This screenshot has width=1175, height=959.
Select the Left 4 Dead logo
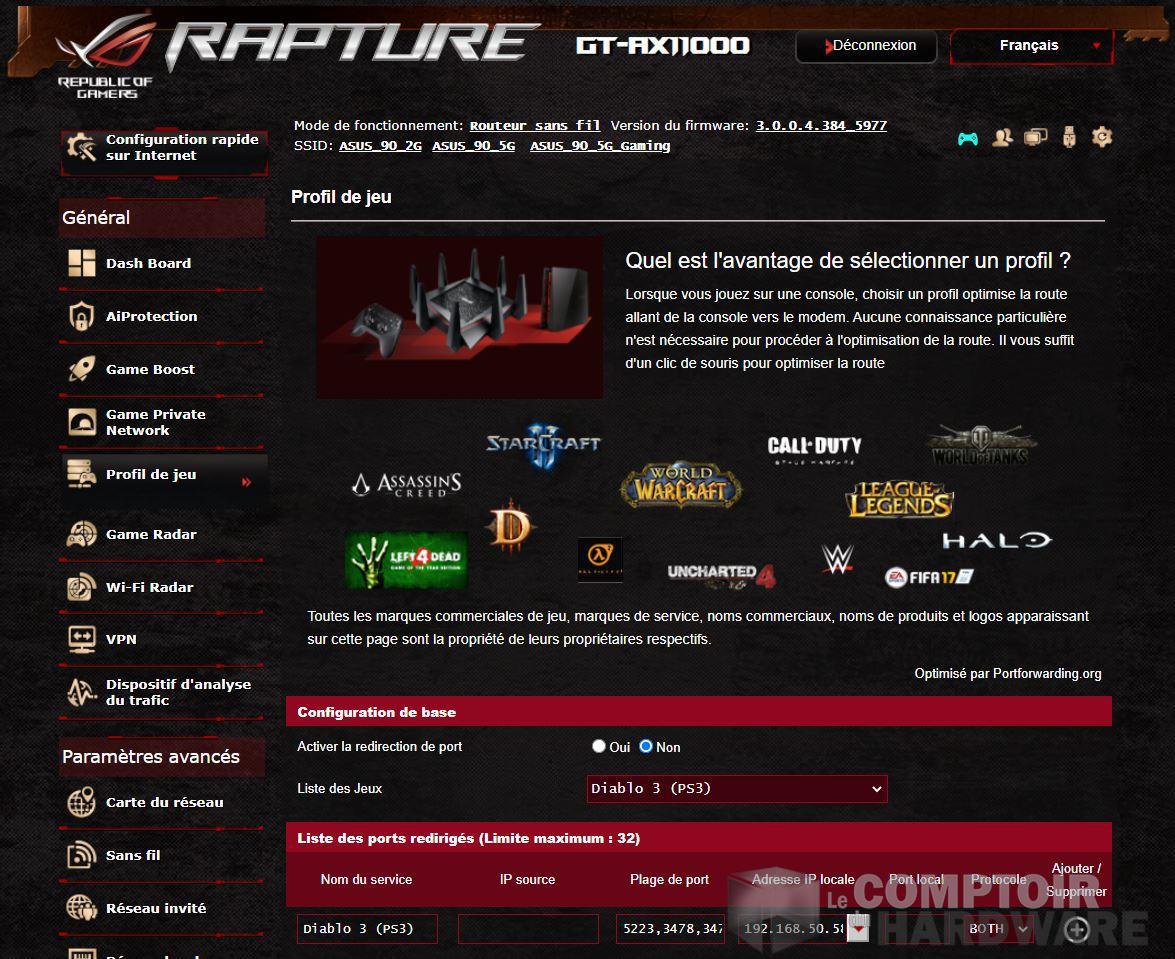tap(407, 560)
